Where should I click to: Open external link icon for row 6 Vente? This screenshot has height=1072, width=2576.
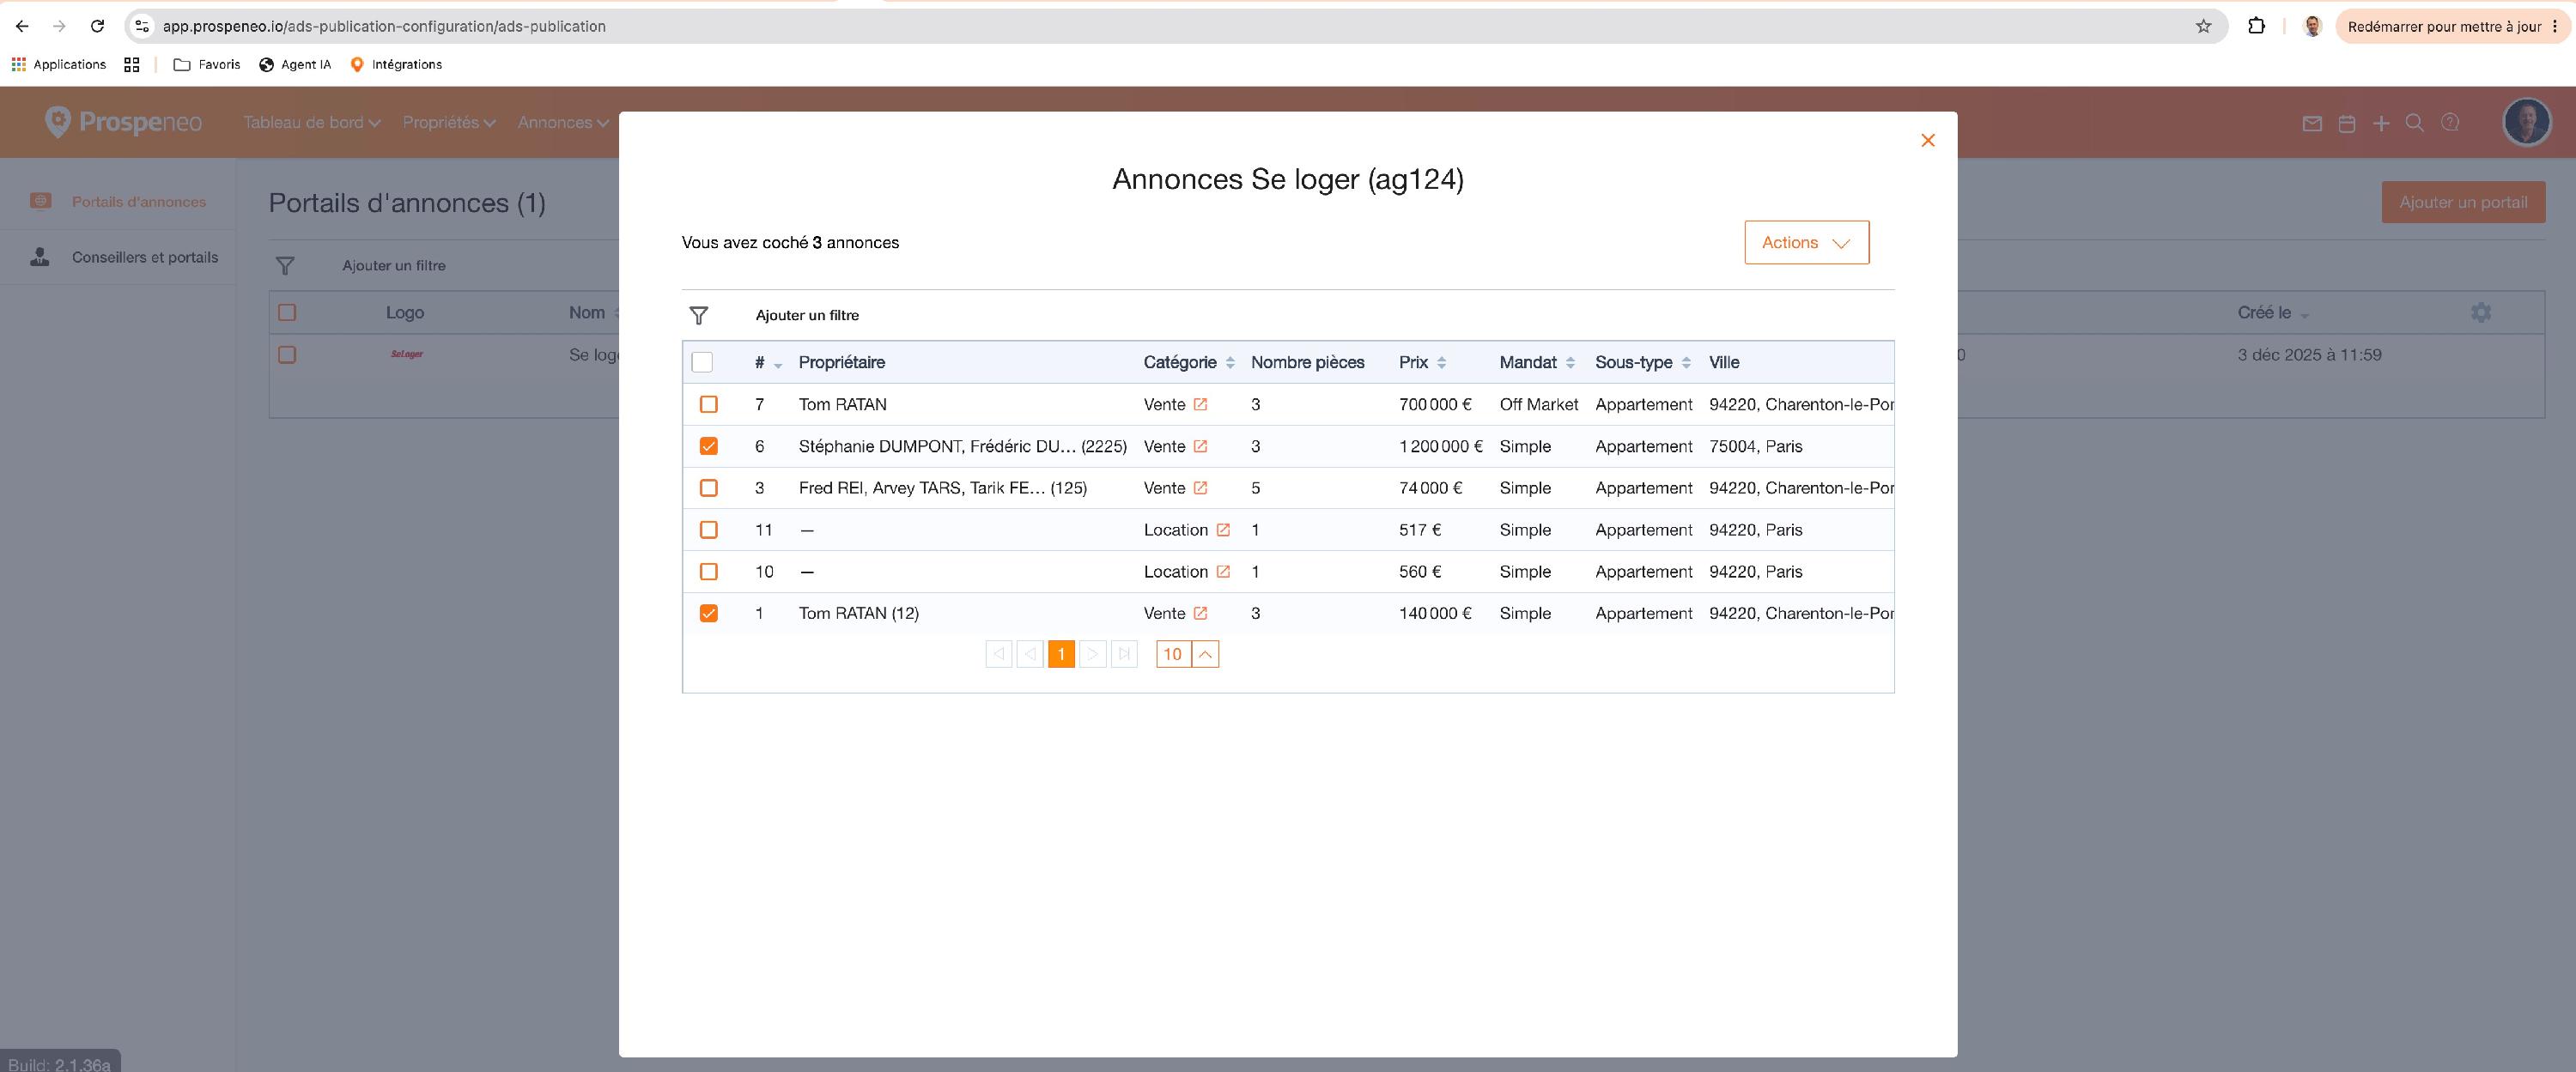click(1200, 446)
